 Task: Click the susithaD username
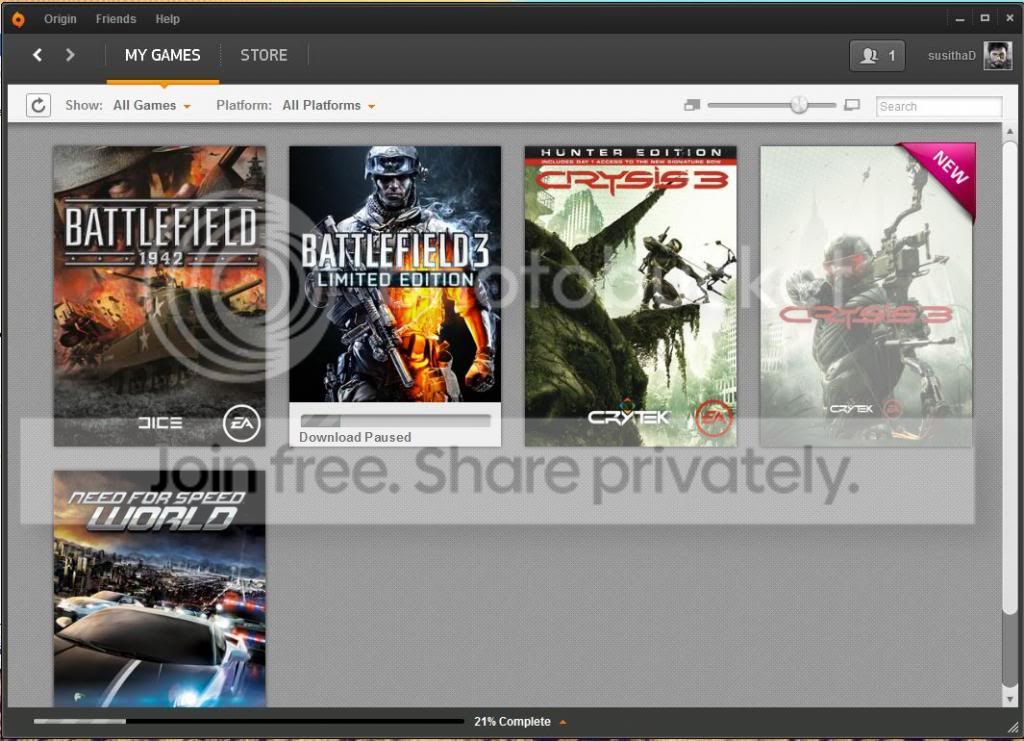coord(952,56)
